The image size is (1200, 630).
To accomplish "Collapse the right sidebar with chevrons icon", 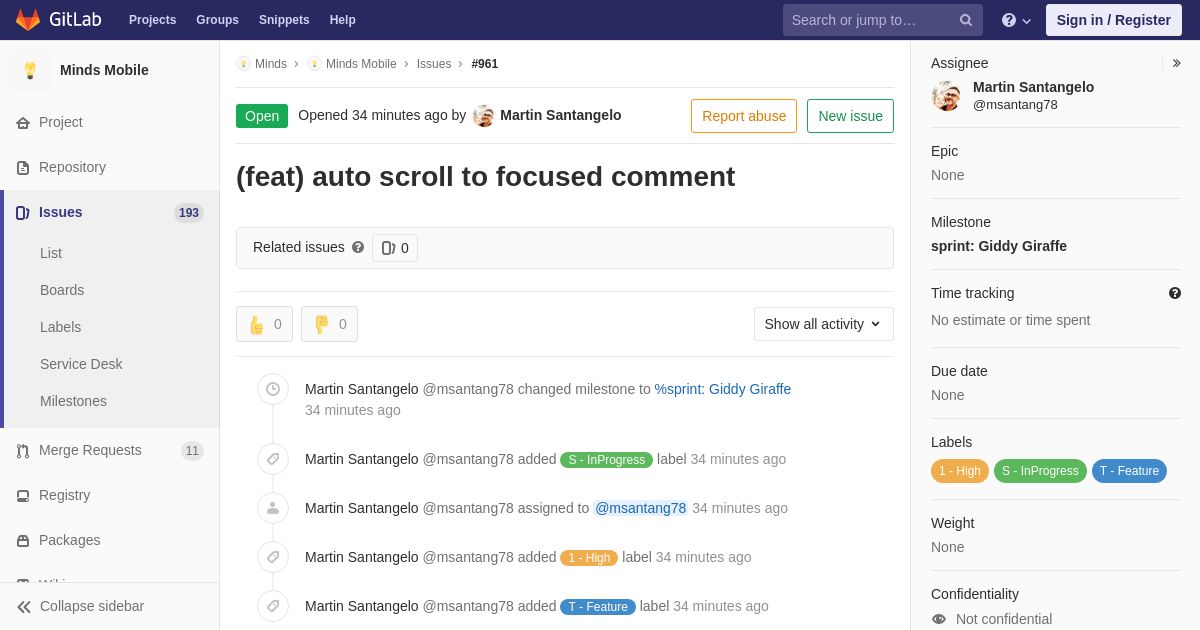I will click(x=1176, y=63).
